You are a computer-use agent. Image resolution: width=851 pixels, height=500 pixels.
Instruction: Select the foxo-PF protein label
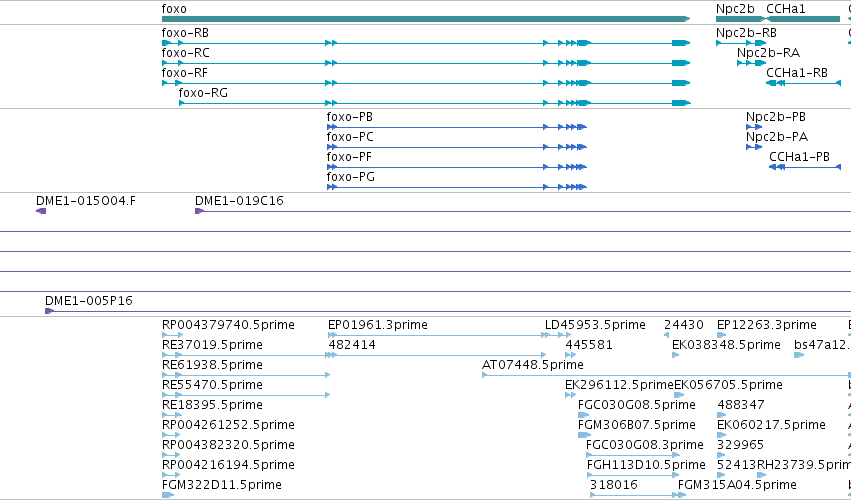[349, 157]
